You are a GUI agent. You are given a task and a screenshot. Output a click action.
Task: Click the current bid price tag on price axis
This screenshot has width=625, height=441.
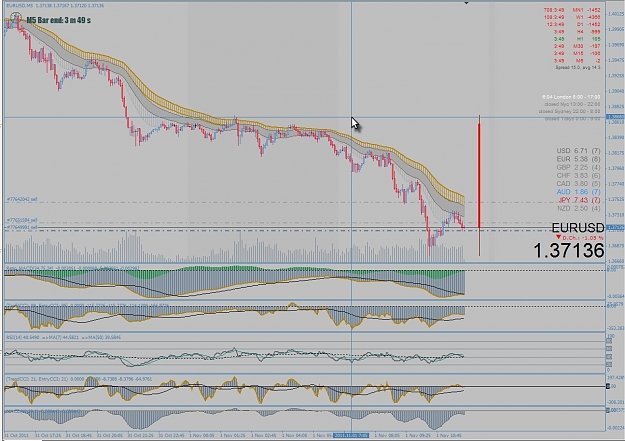[x=615, y=227]
